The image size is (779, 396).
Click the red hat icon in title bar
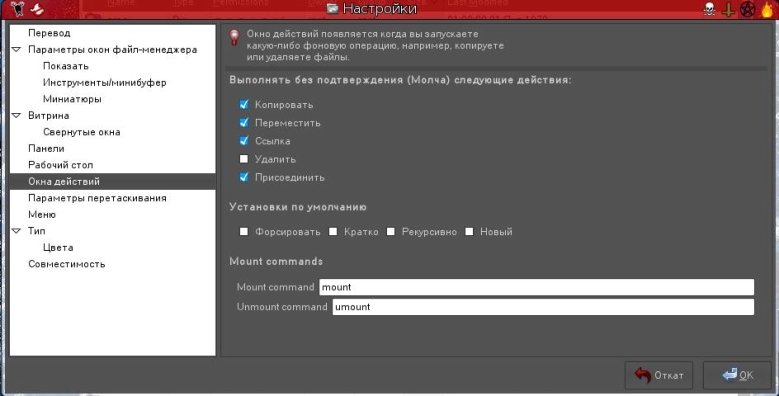pos(37,8)
